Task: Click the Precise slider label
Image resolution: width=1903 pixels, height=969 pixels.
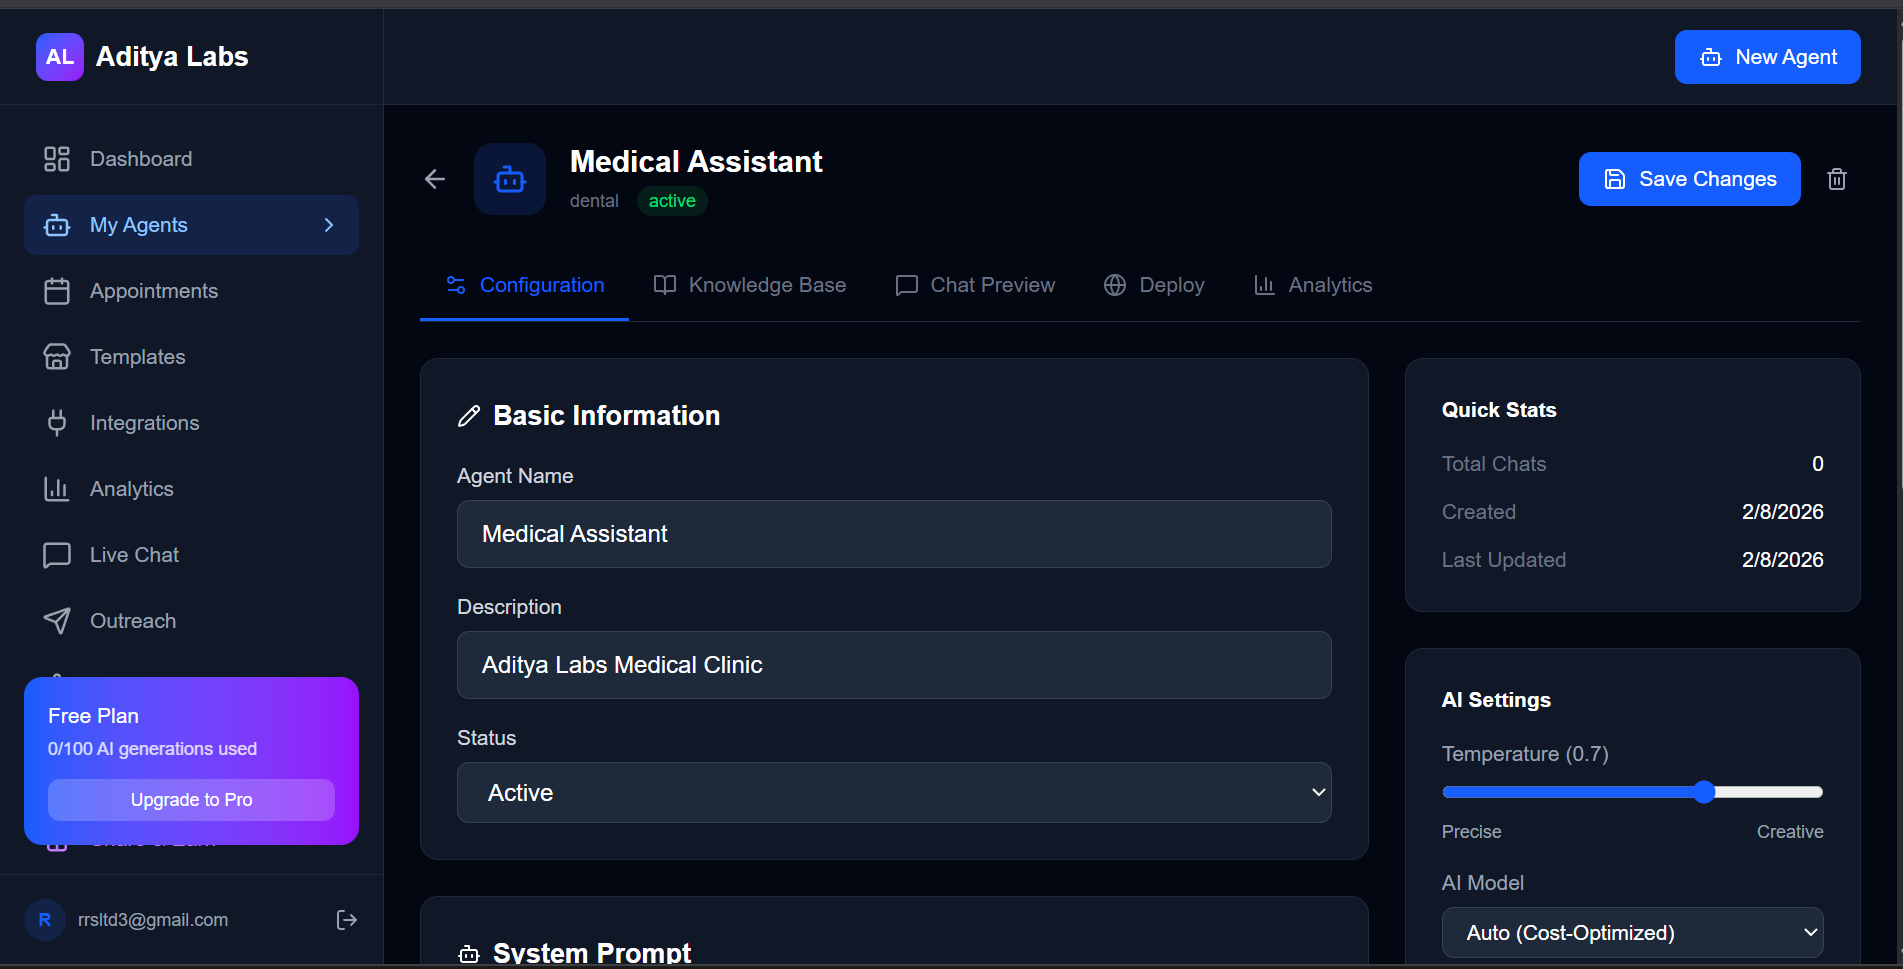Action: click(1471, 832)
